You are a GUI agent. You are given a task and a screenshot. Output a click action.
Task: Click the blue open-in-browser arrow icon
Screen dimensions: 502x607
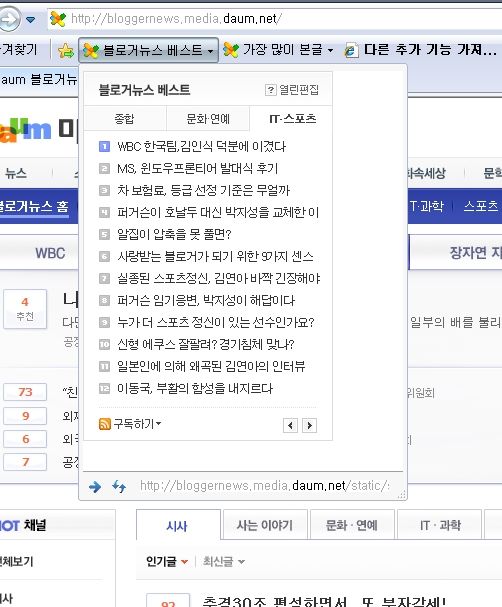(x=95, y=486)
